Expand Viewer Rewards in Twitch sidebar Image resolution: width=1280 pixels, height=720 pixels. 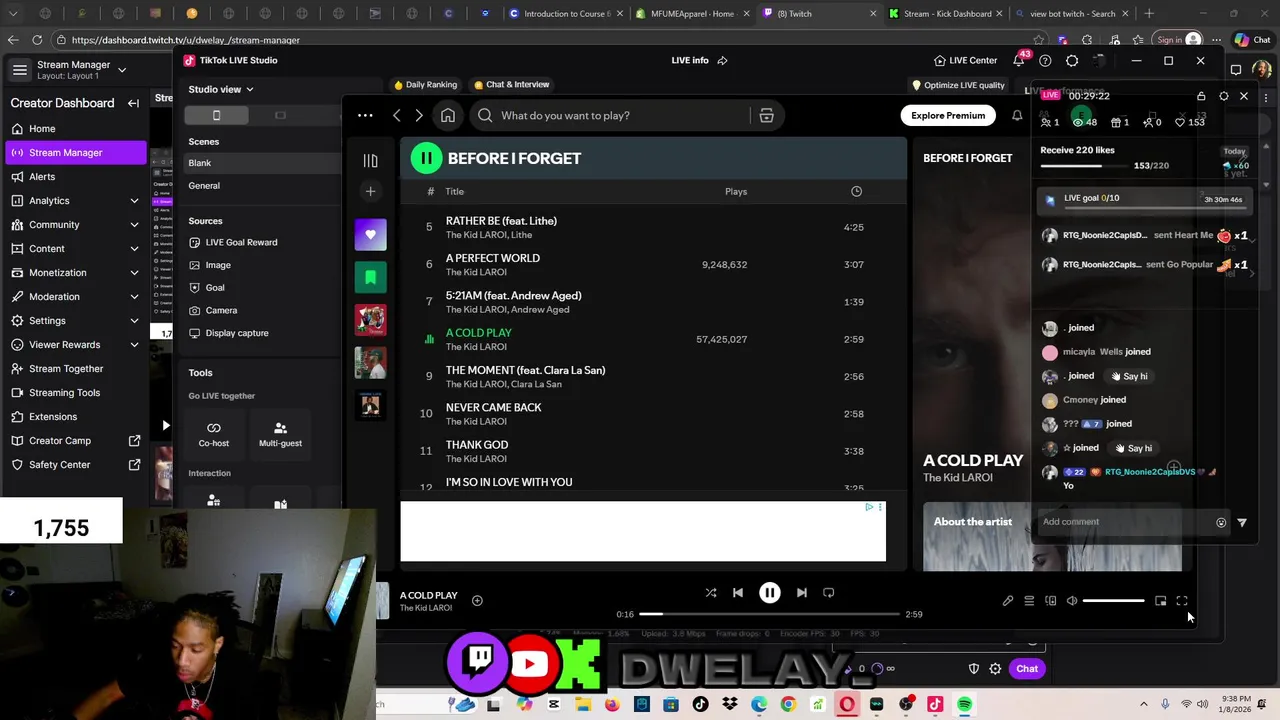(x=134, y=345)
